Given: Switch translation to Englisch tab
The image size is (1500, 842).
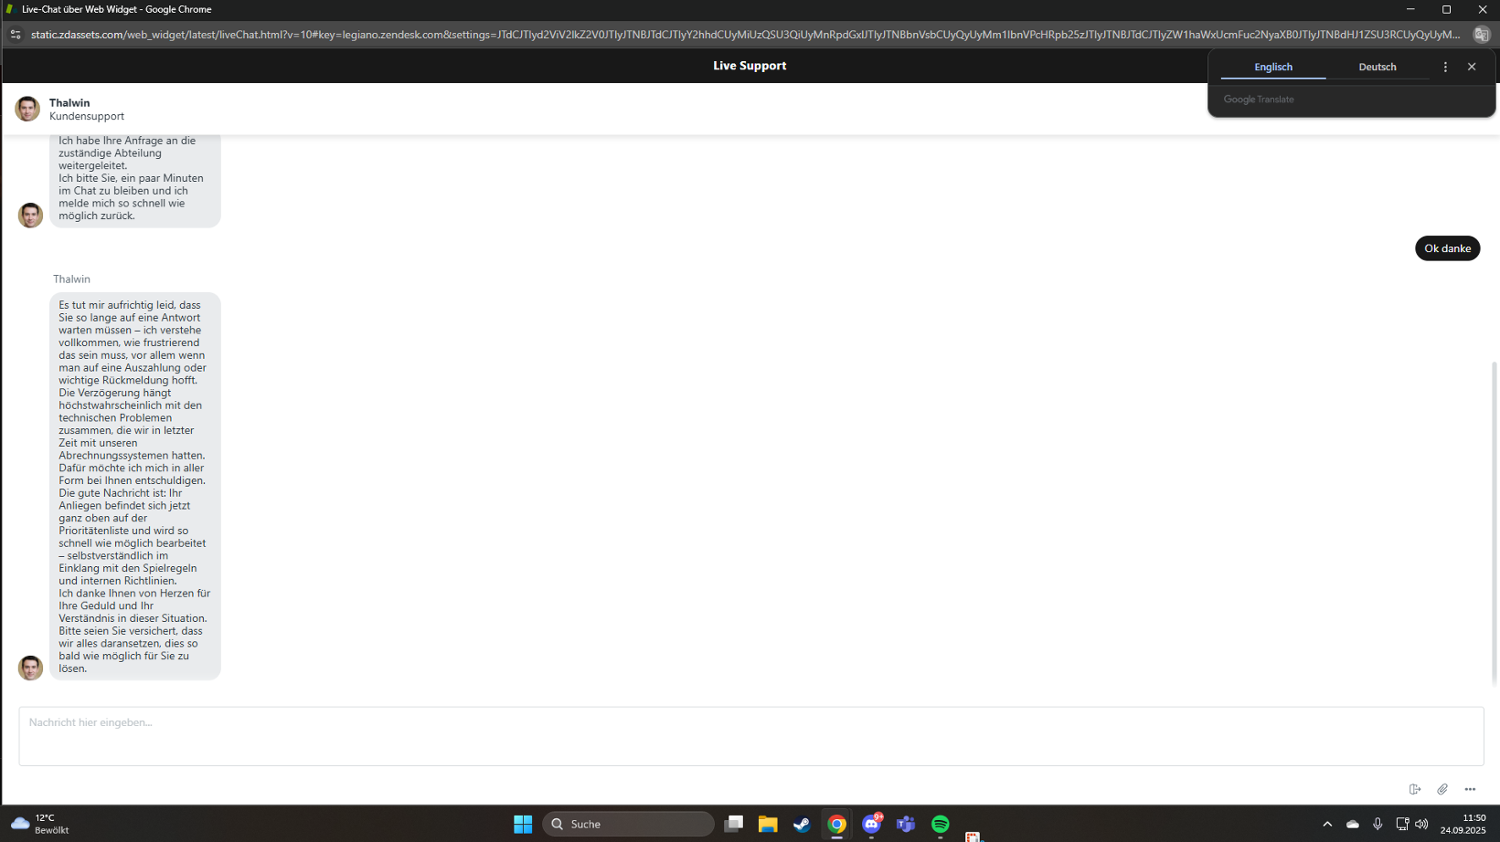Looking at the screenshot, I should coord(1273,67).
